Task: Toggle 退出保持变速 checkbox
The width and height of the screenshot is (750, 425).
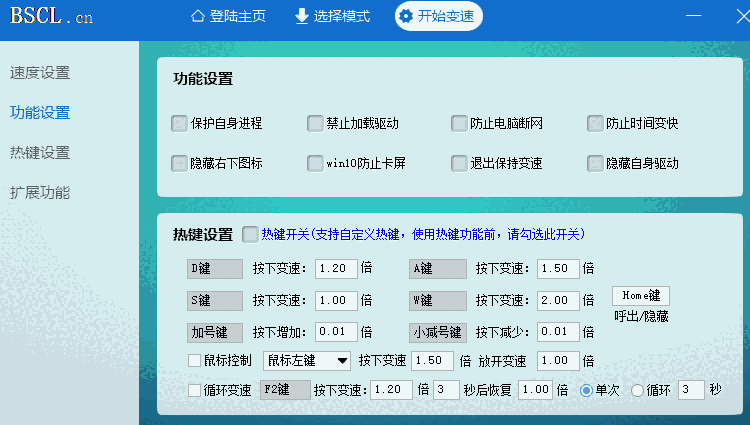Action: coord(459,163)
